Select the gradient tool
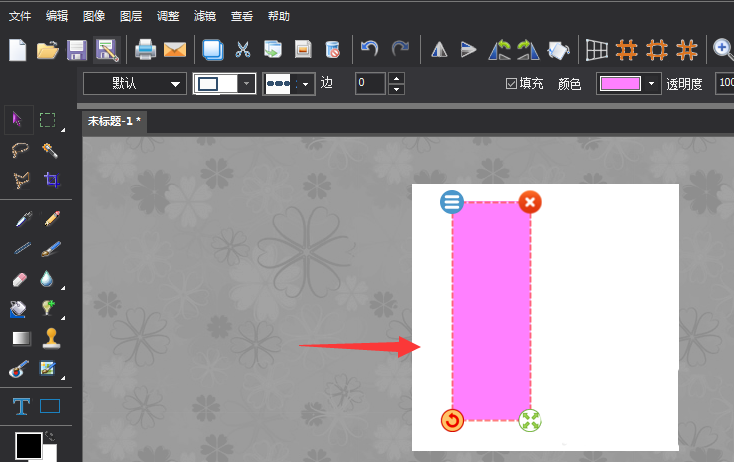 (x=22, y=338)
